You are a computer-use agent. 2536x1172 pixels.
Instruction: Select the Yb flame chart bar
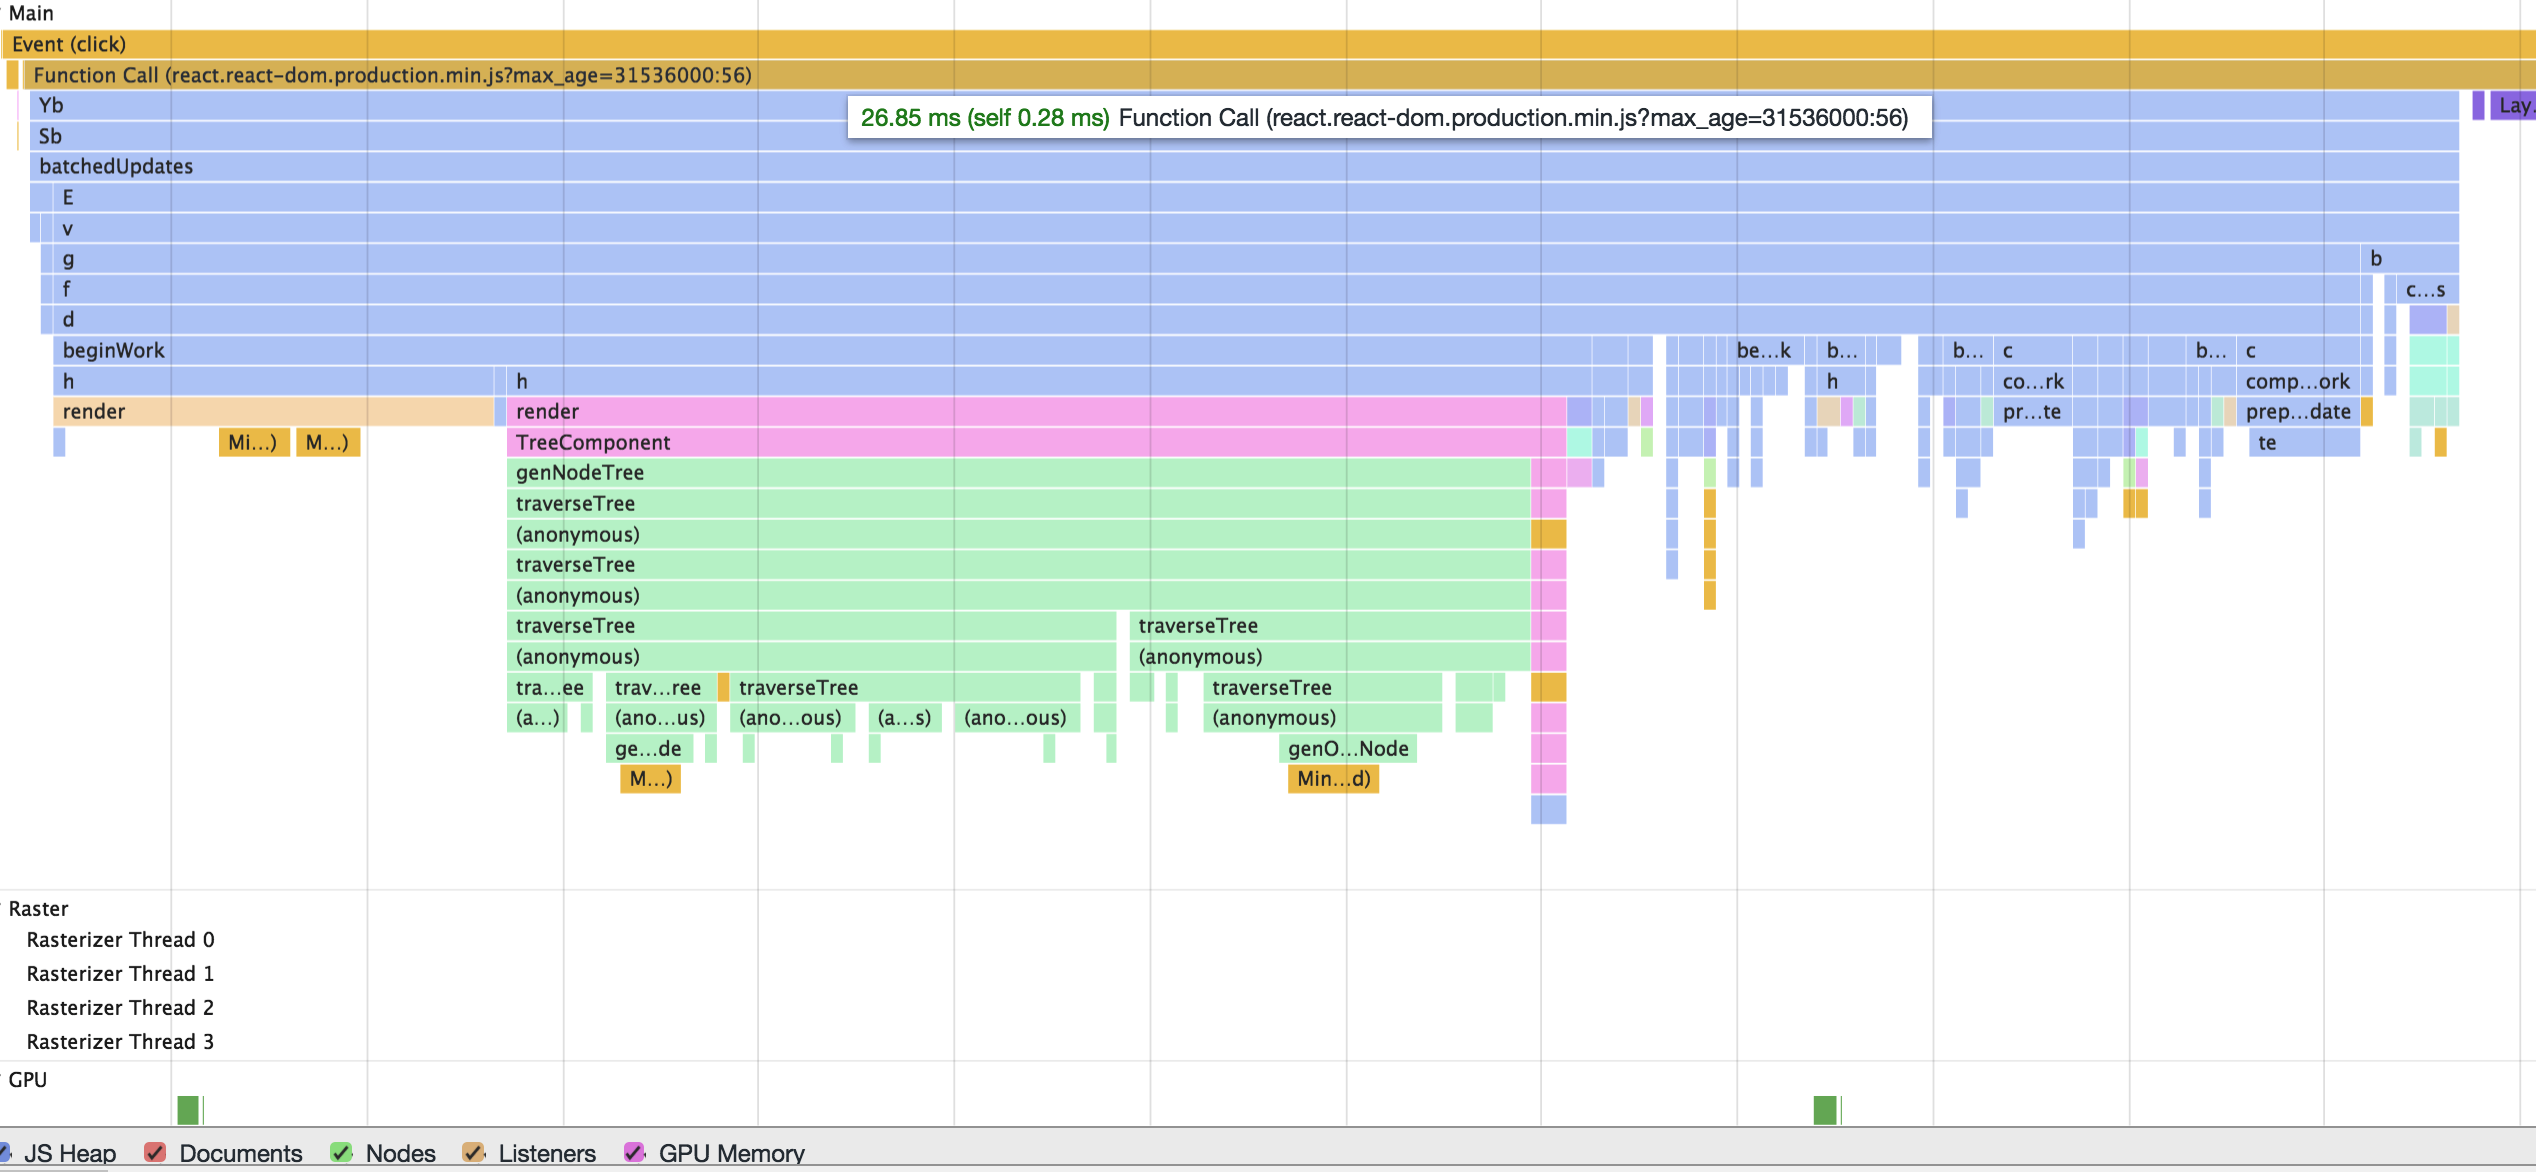1244,105
